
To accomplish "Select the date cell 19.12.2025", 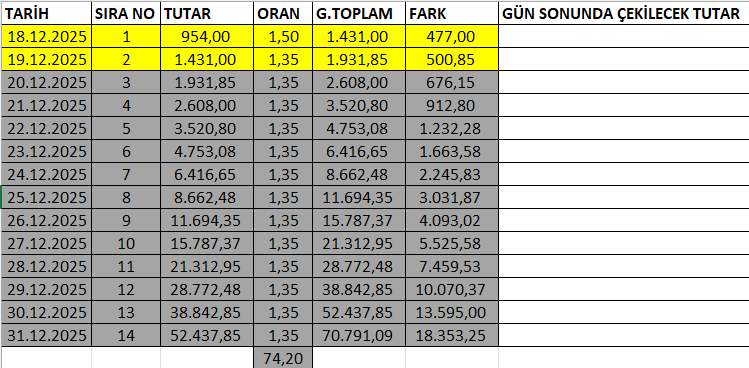I will [x=46, y=59].
